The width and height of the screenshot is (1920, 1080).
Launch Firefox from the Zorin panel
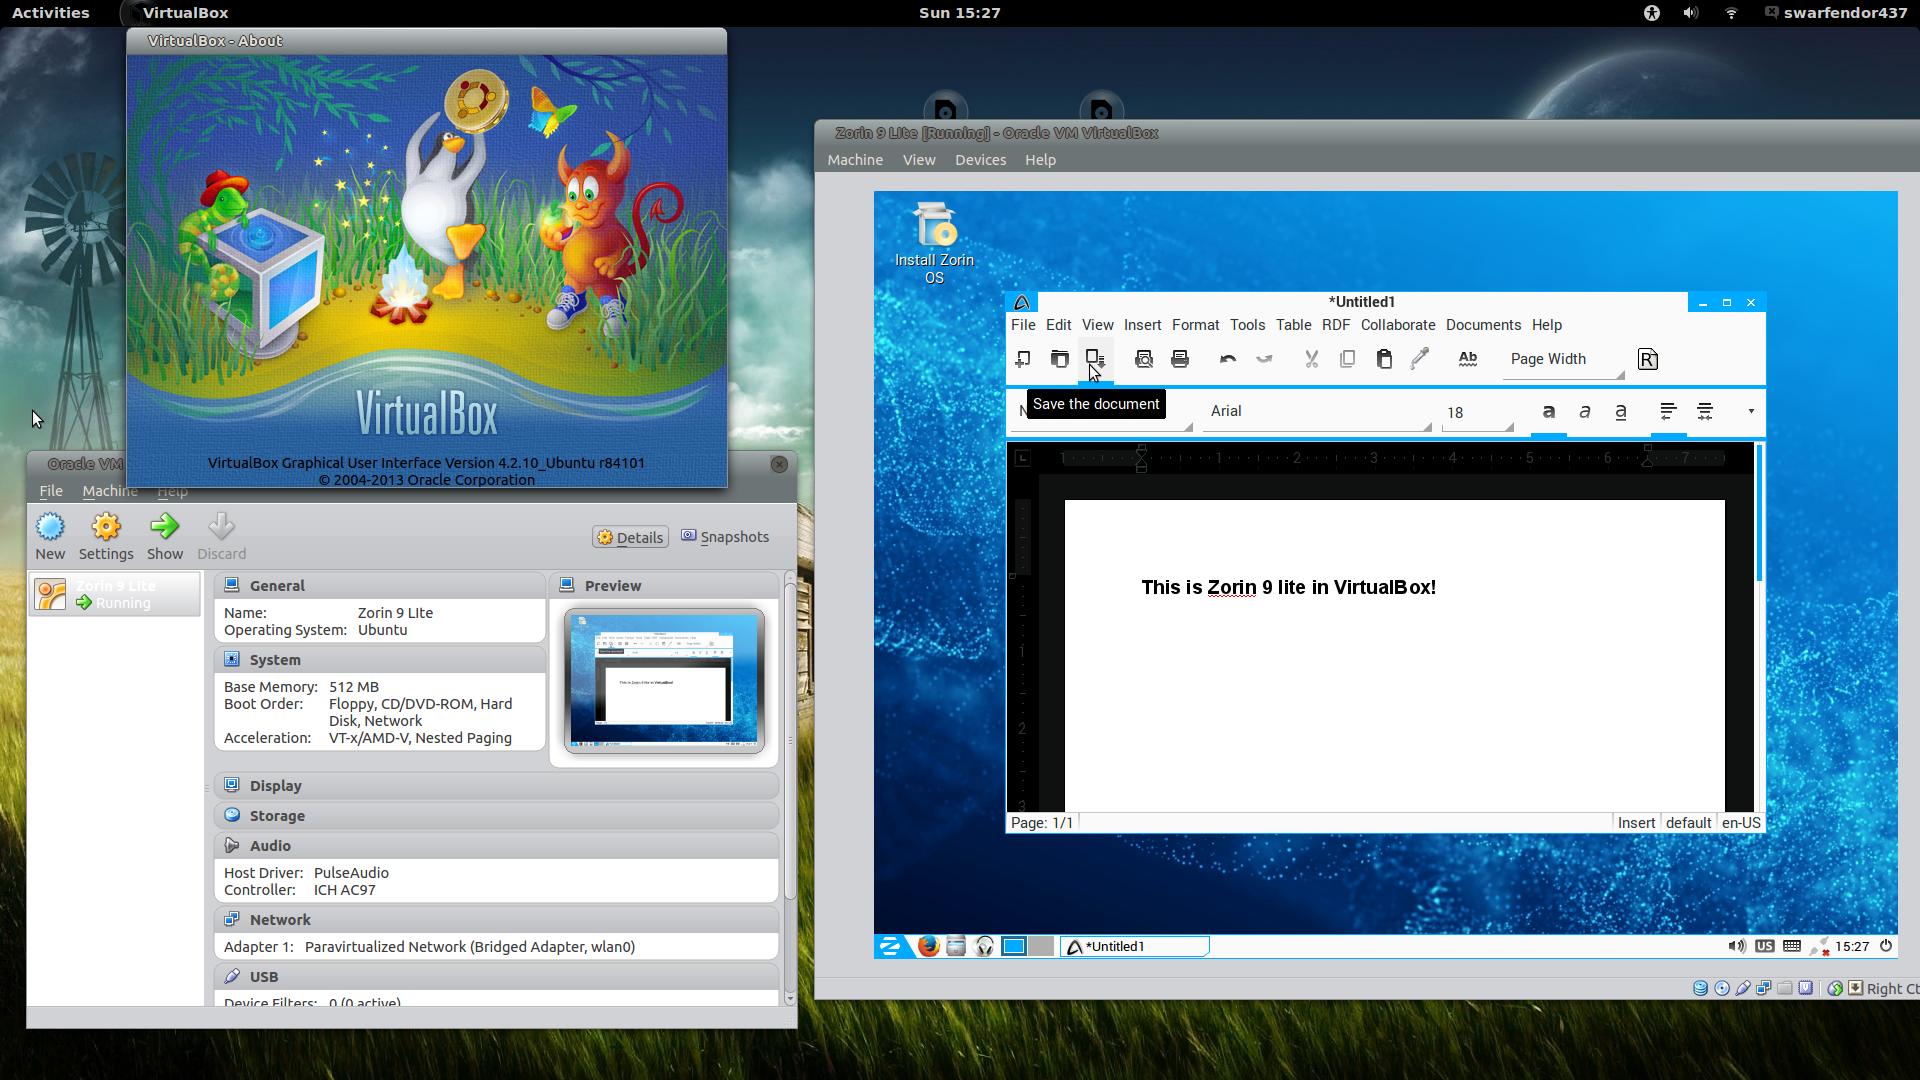pos(928,946)
